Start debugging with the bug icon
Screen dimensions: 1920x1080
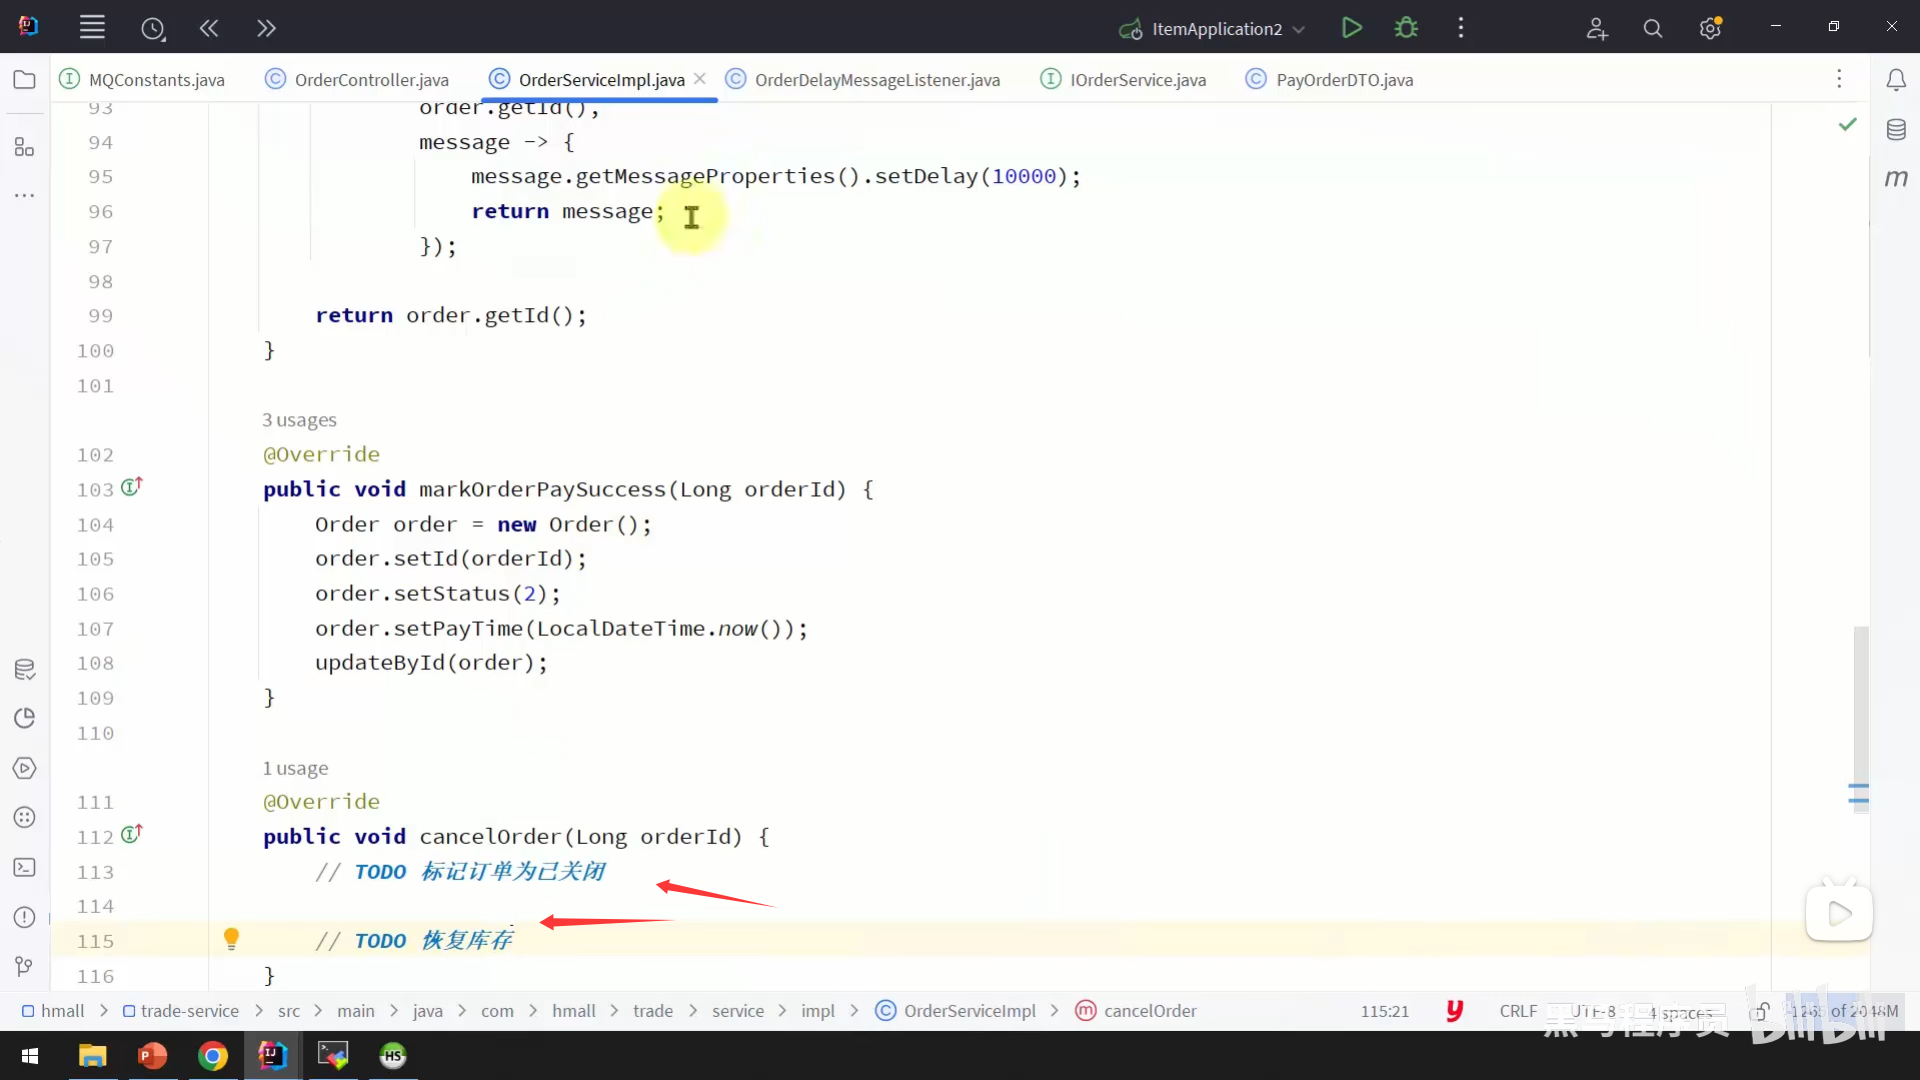pos(1406,28)
